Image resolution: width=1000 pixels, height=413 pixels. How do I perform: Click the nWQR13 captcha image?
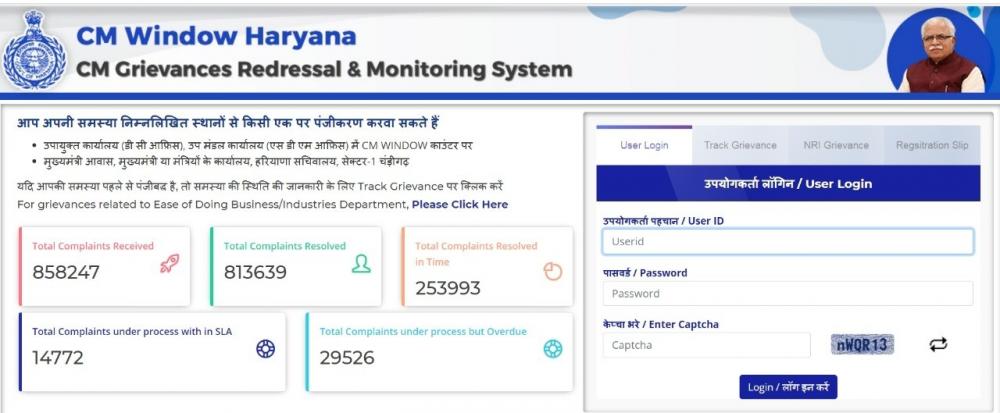(862, 345)
